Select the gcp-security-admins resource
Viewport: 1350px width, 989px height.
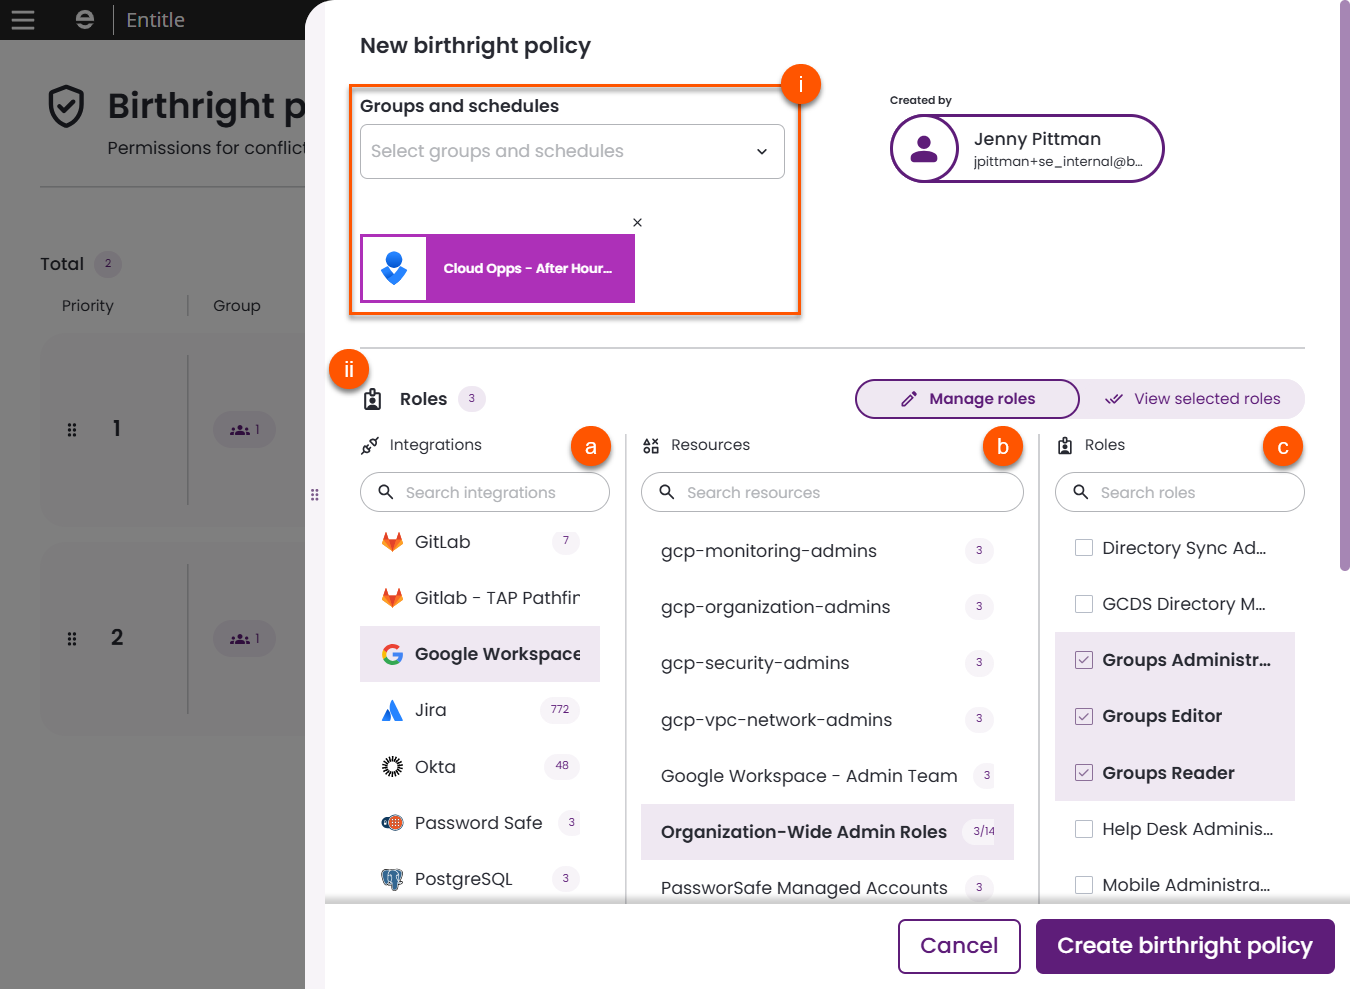click(x=754, y=663)
